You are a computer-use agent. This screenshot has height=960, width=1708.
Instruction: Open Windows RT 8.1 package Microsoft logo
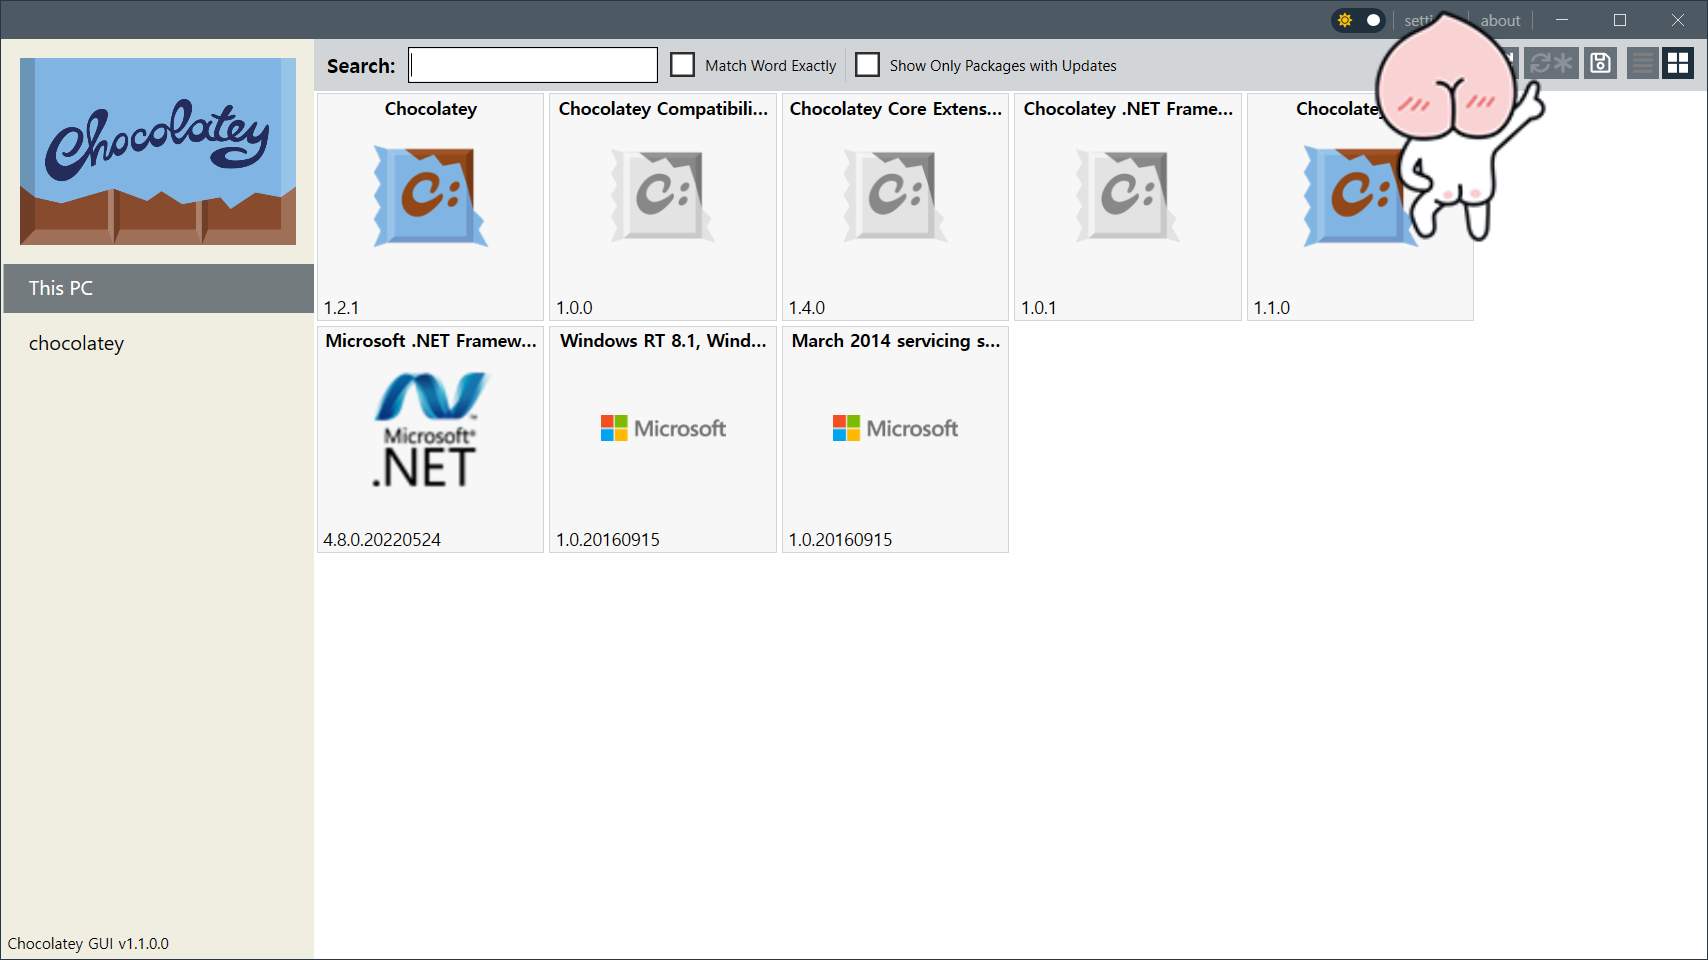(x=663, y=428)
